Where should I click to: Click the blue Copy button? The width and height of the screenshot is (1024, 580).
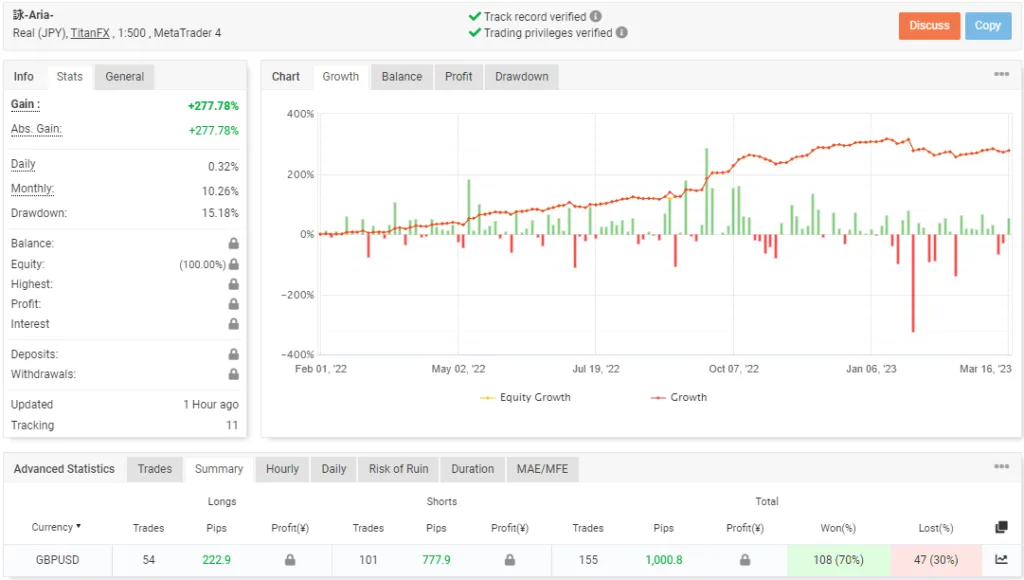988,26
